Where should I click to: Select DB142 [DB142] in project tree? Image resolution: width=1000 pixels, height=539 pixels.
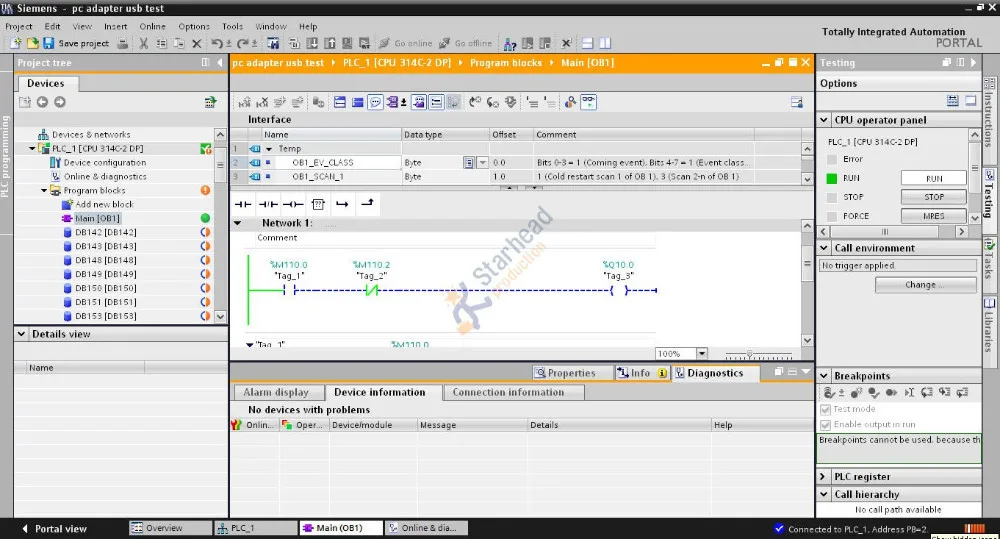pyautogui.click(x=105, y=232)
